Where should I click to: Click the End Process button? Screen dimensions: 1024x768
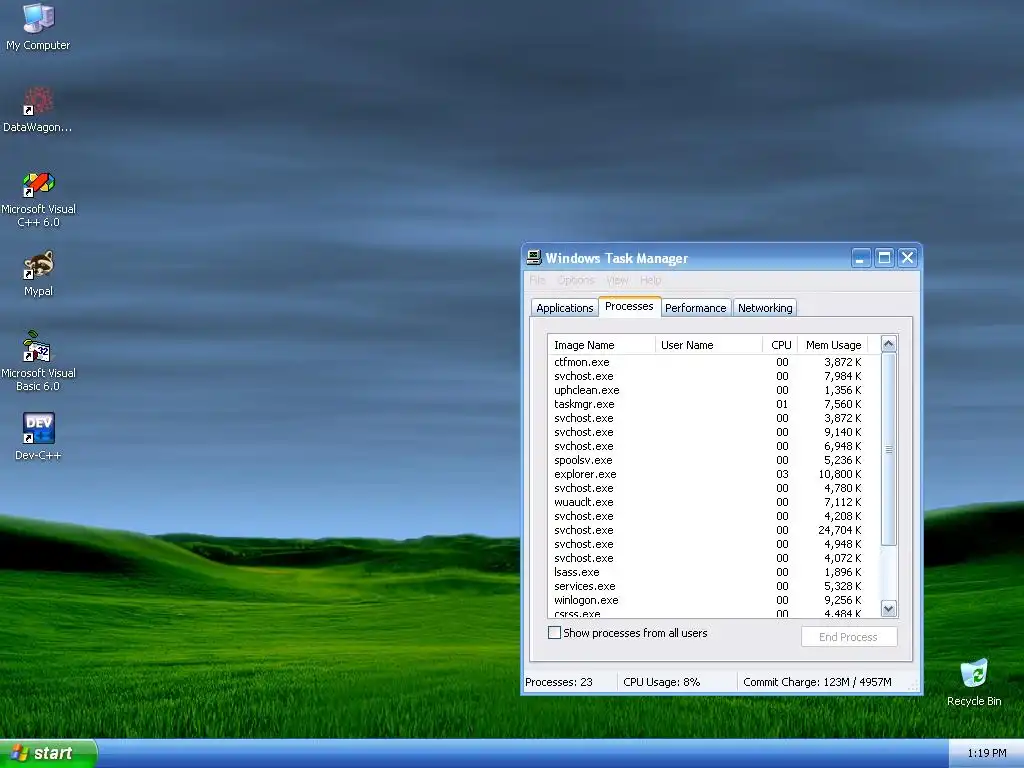(848, 637)
